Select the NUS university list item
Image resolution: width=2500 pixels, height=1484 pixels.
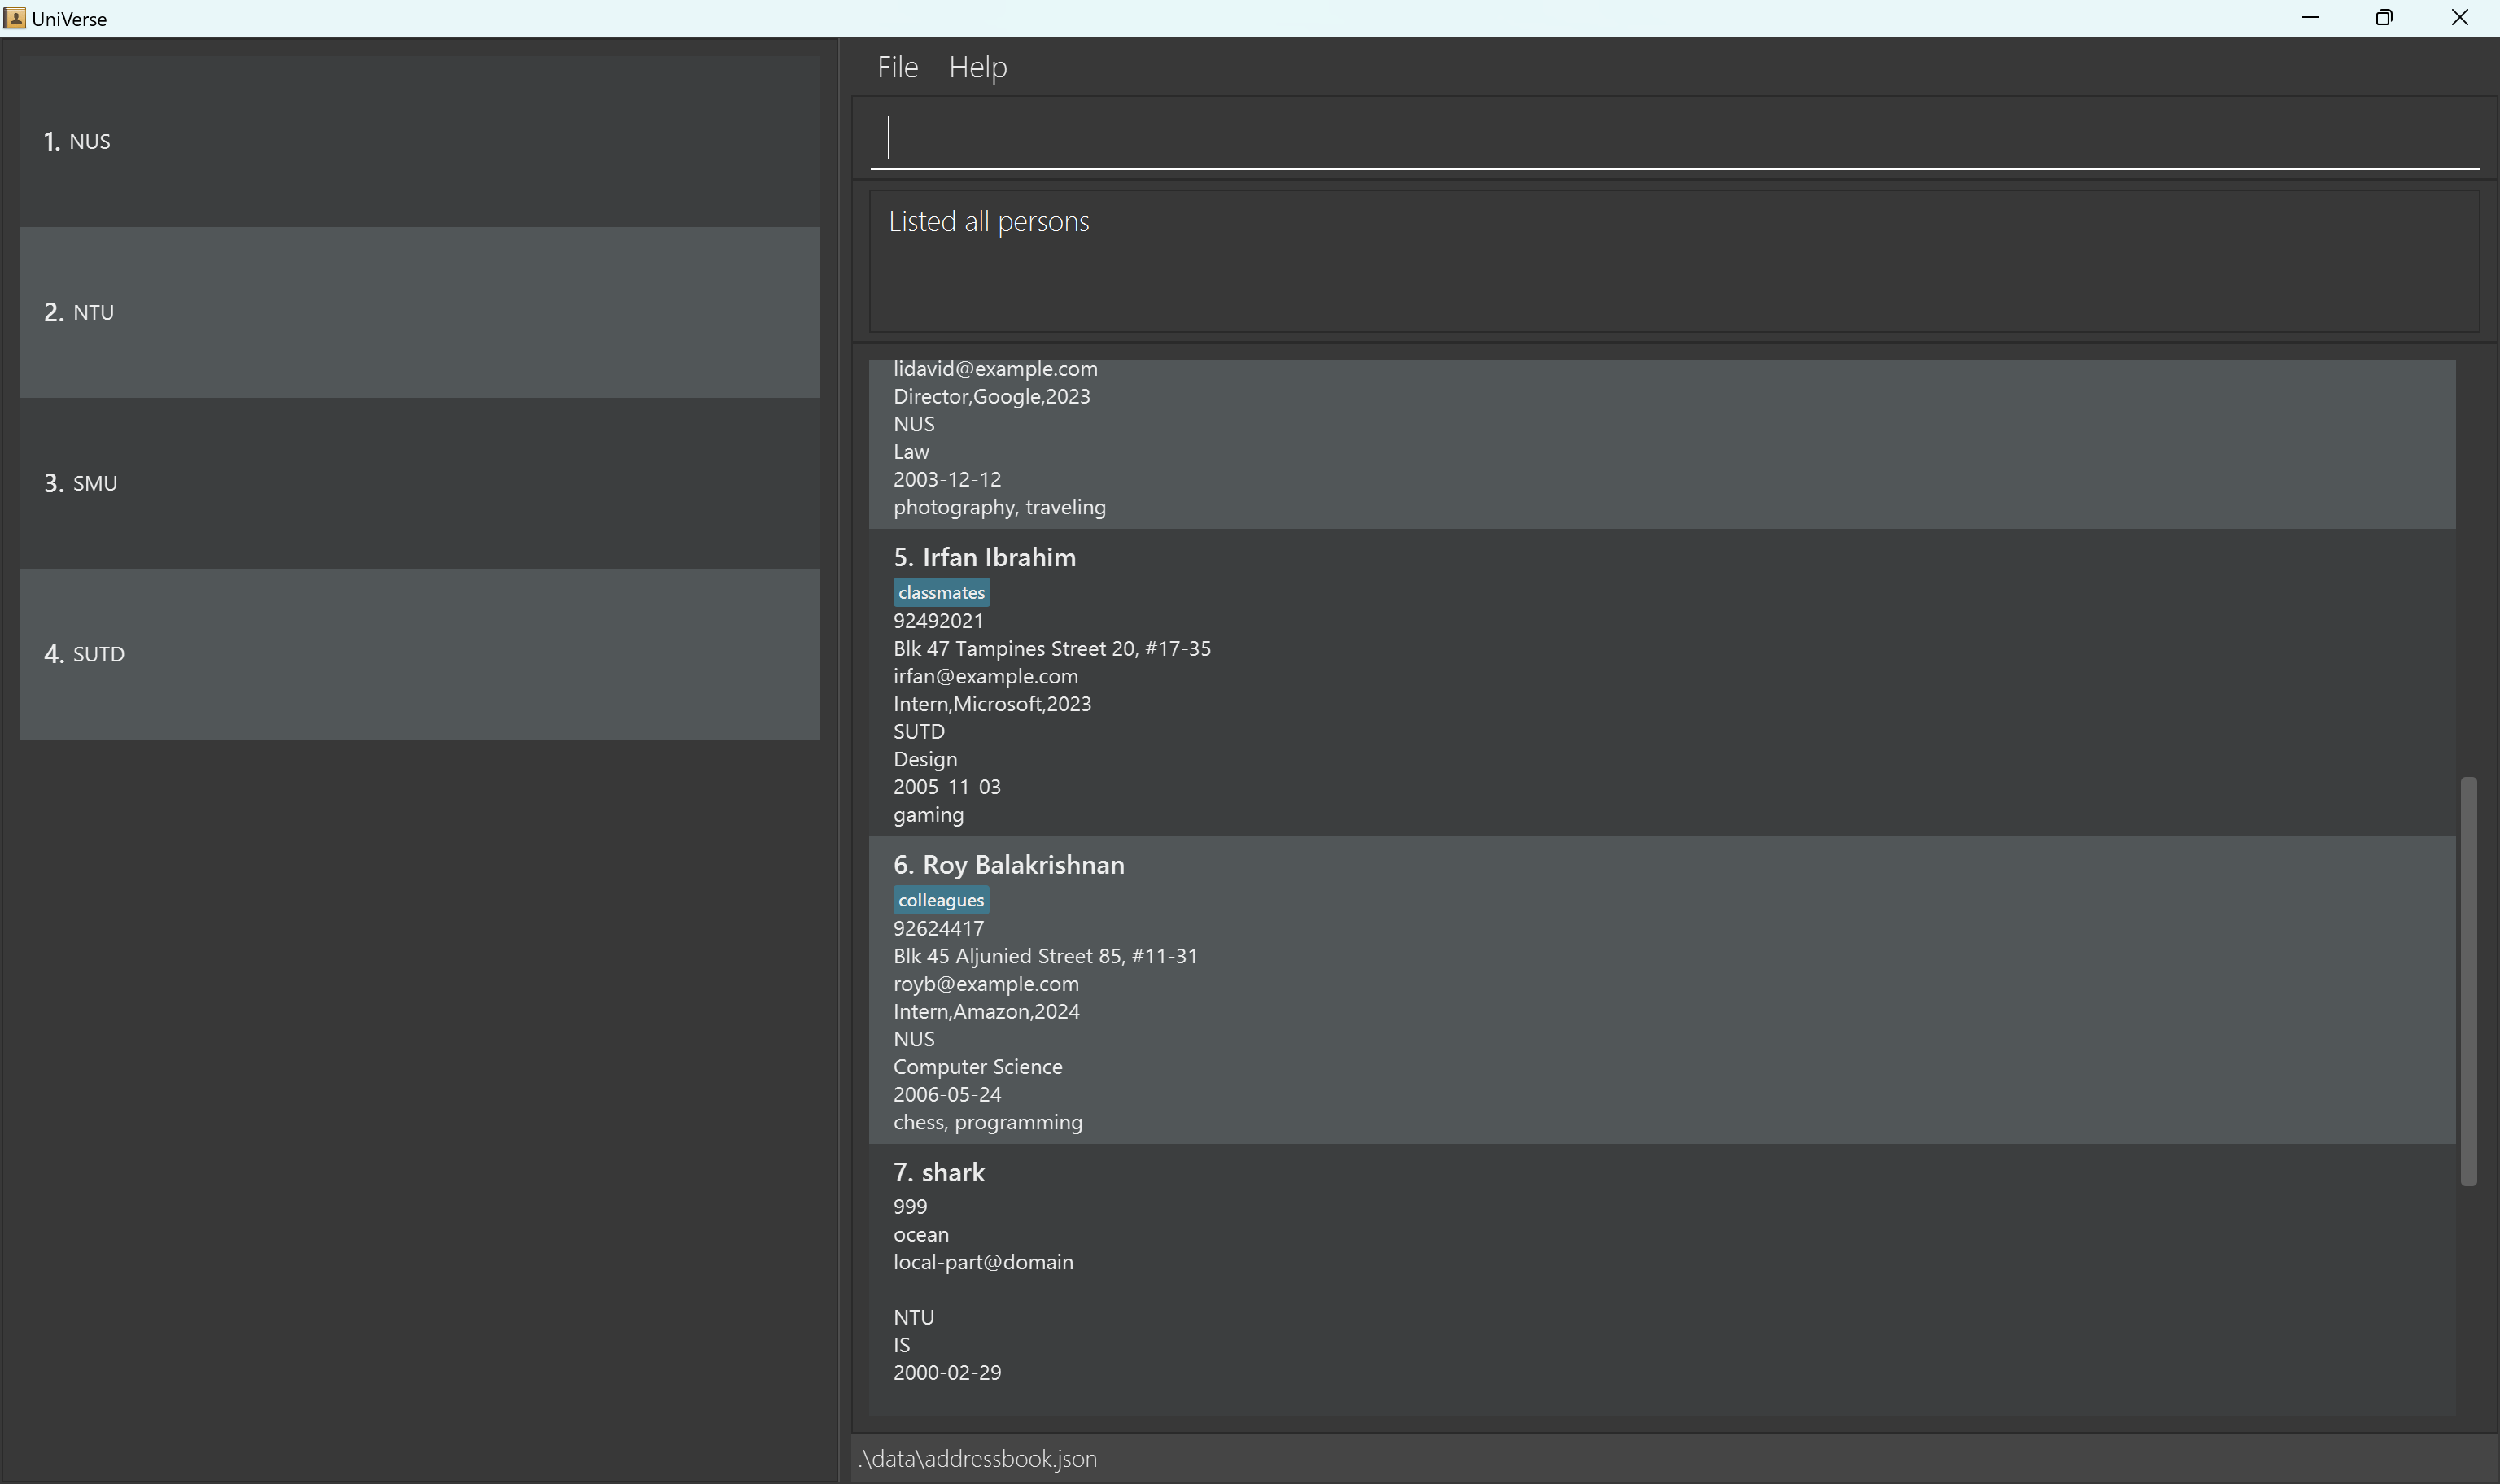(x=419, y=141)
